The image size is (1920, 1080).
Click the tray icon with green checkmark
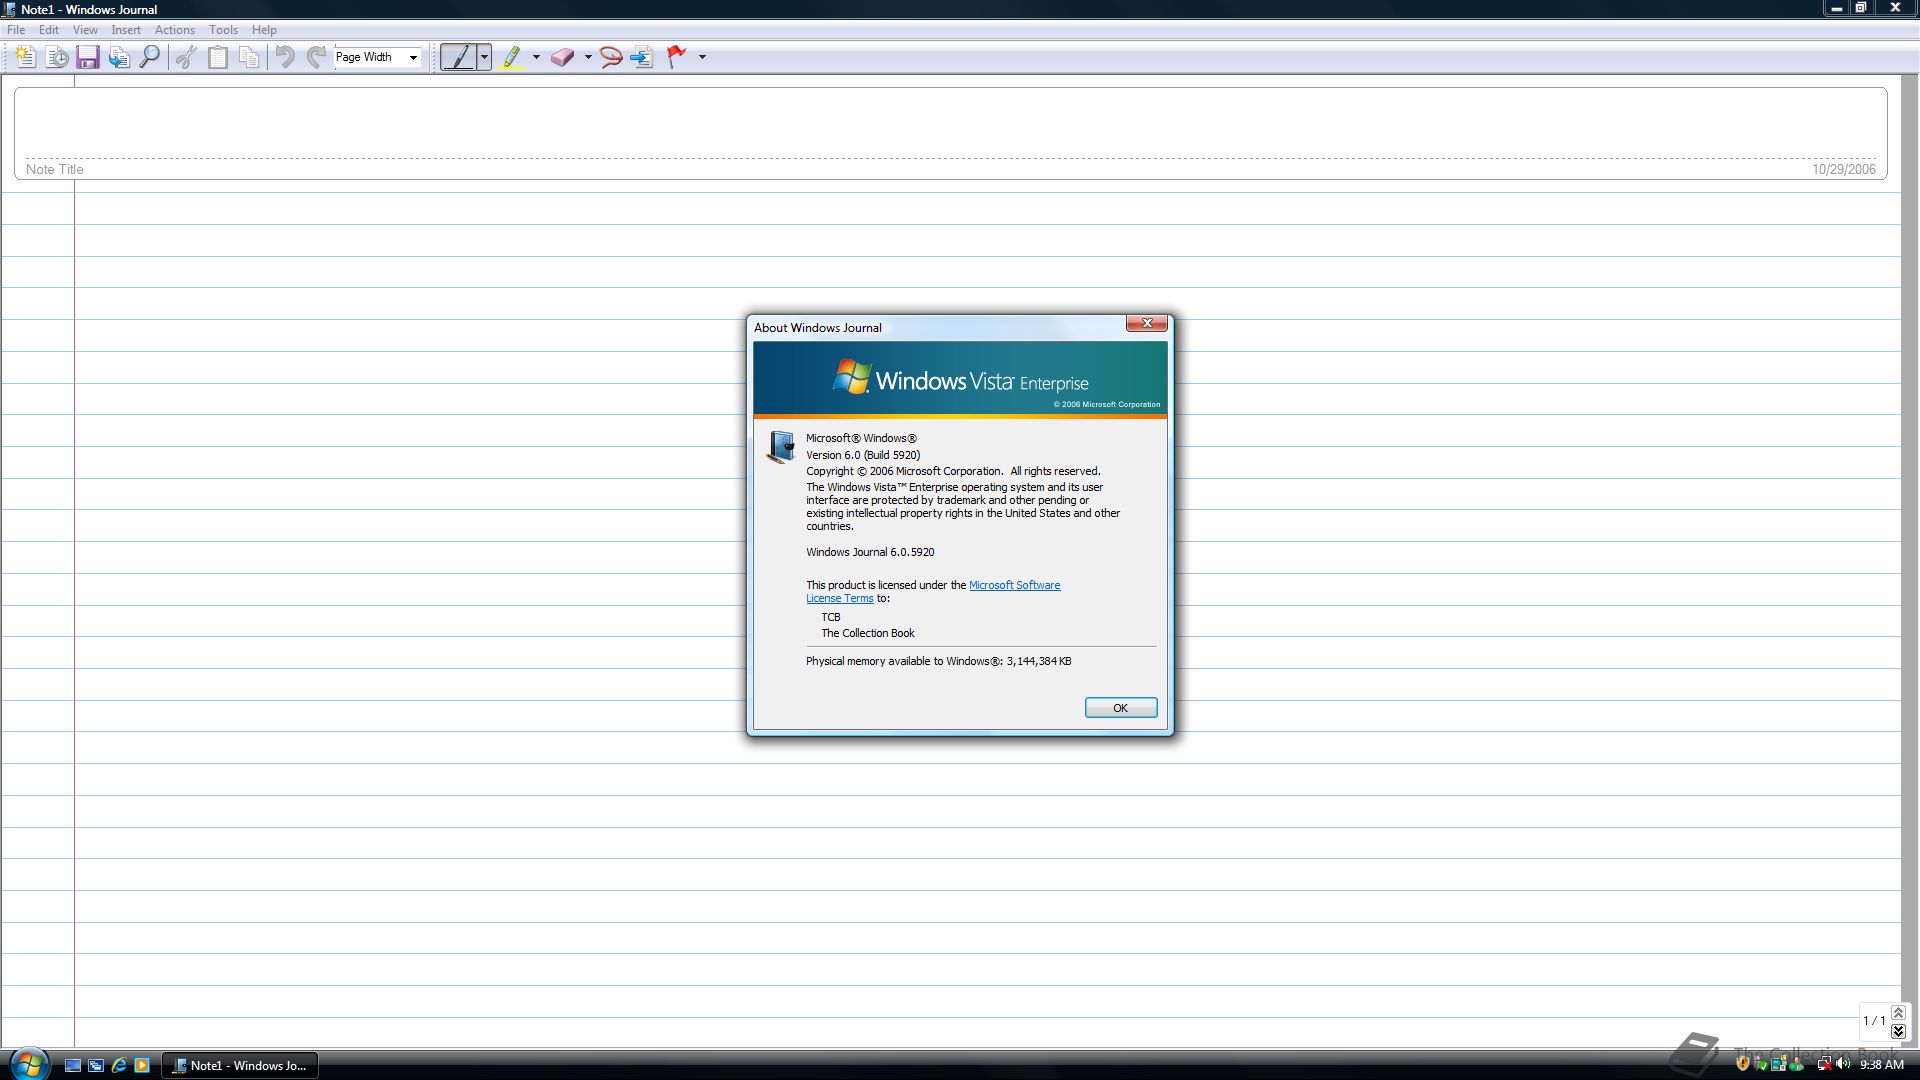point(1761,1063)
